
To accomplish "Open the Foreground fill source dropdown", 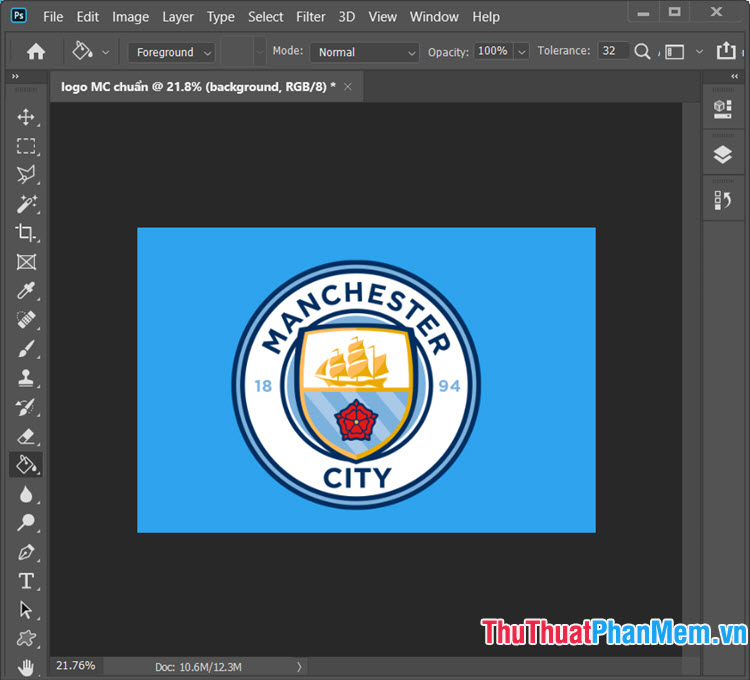I will (x=171, y=52).
